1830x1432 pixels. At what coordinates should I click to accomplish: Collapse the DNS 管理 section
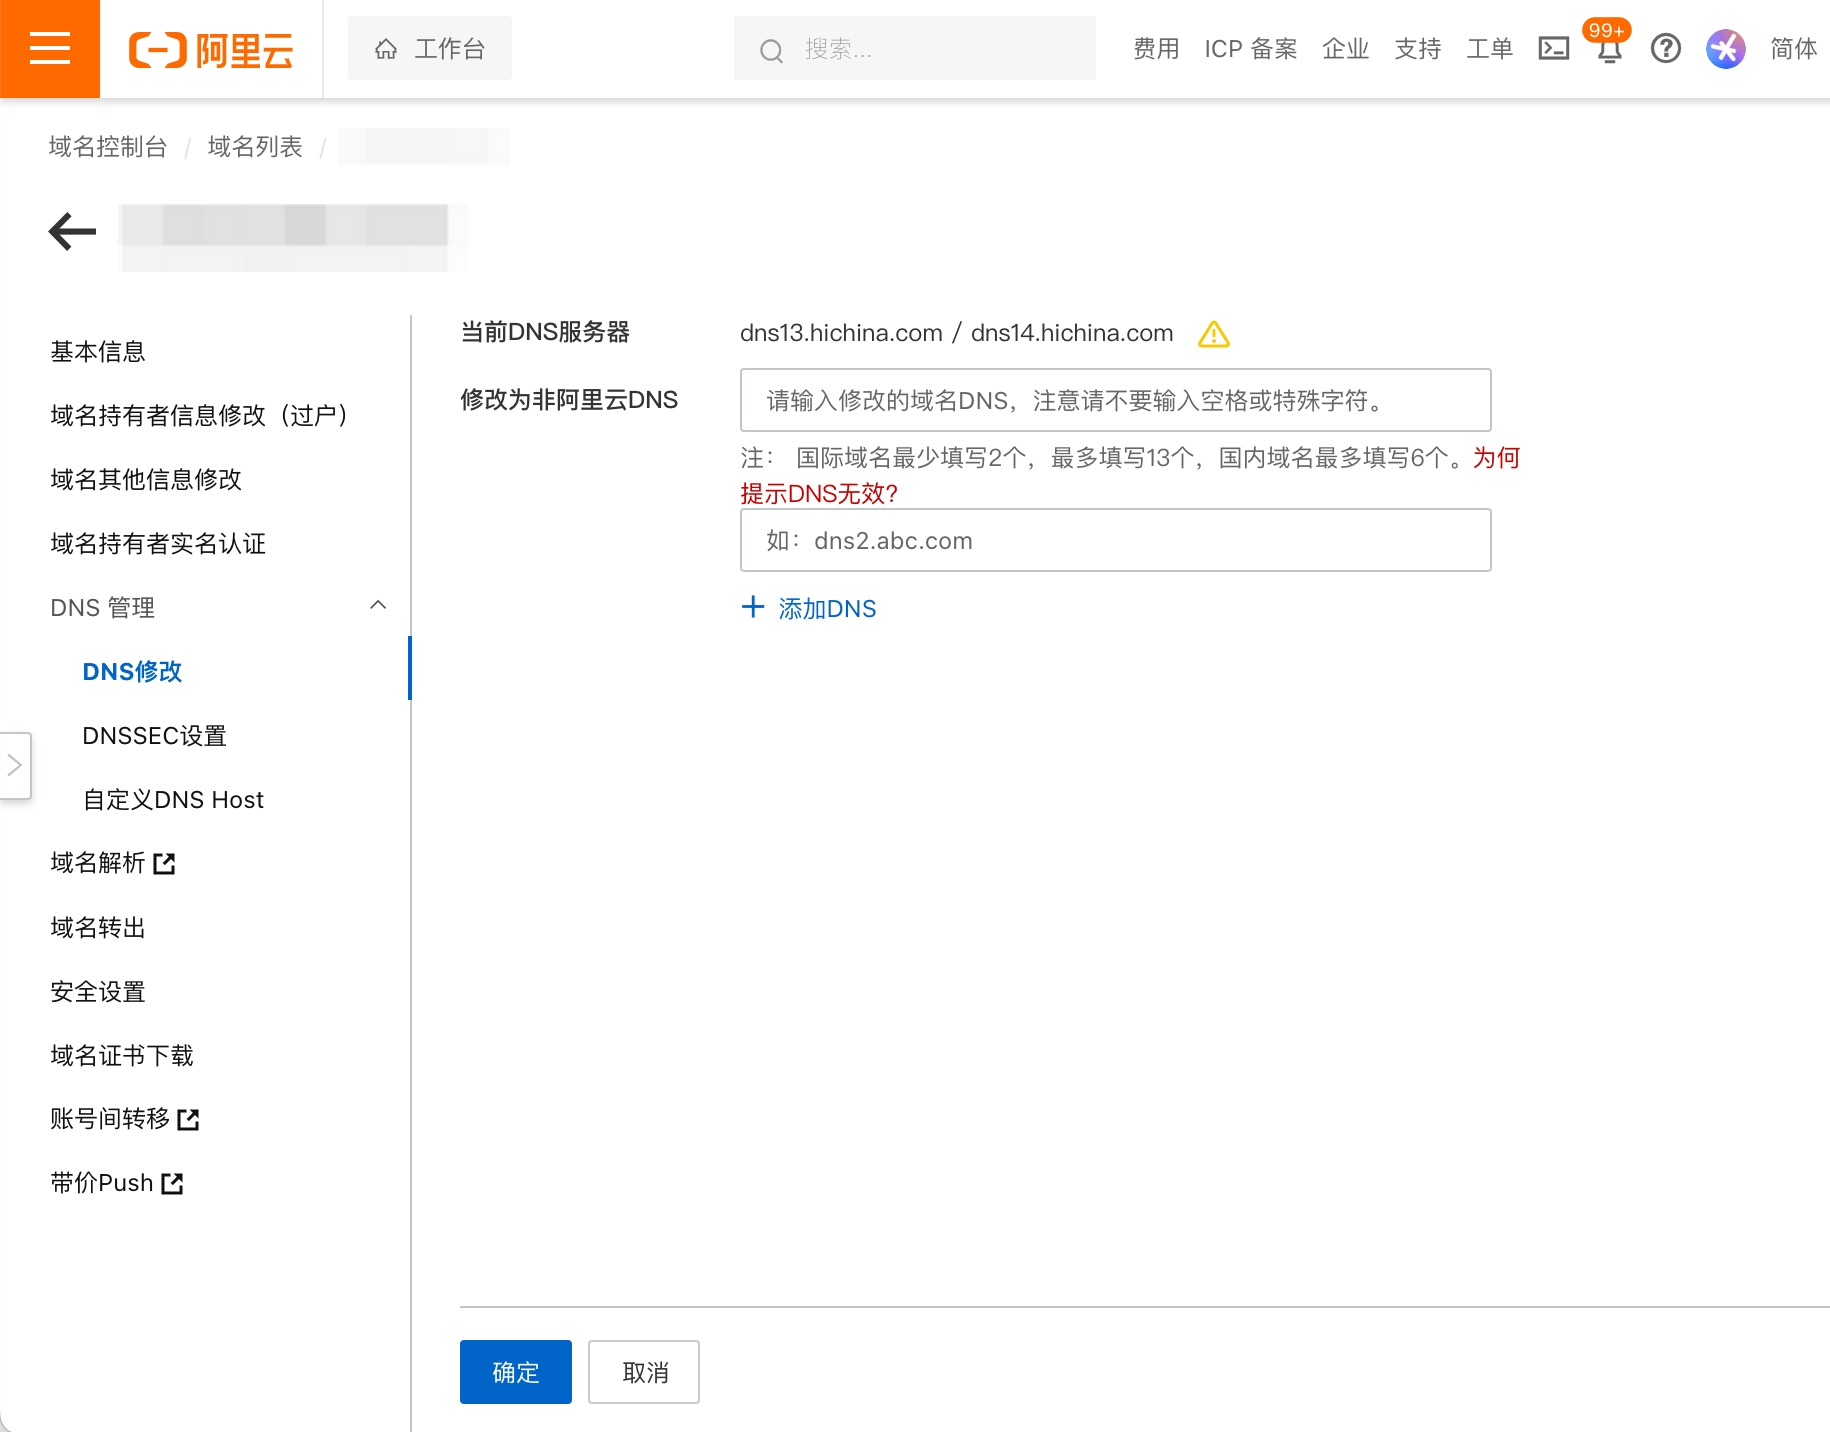(x=218, y=607)
